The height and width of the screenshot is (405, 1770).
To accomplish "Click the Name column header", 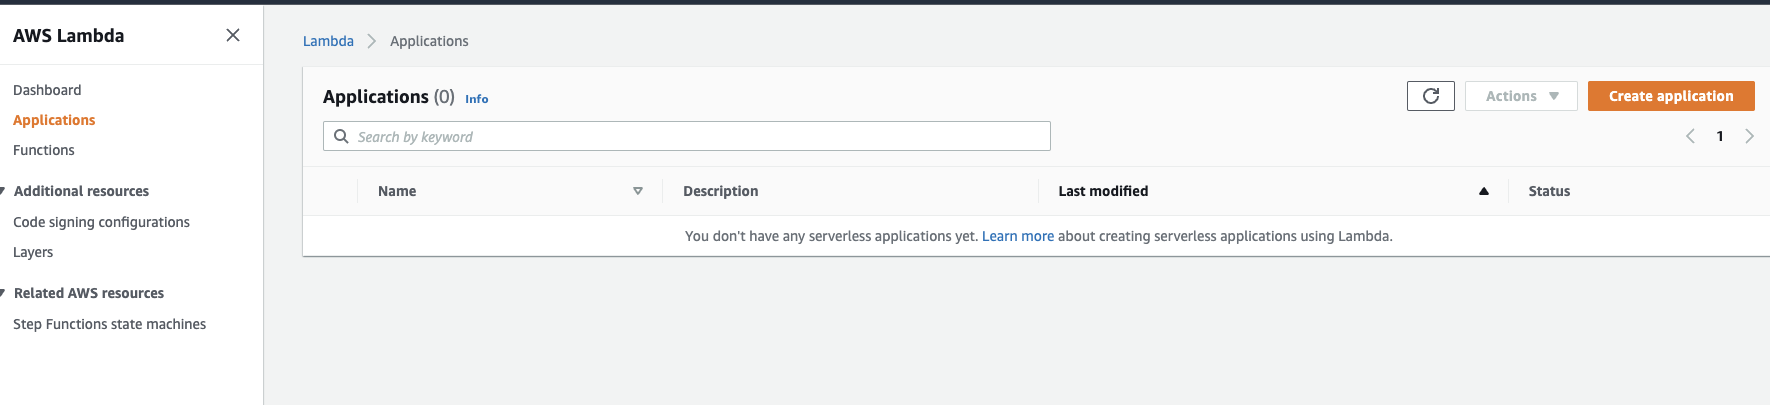I will coord(397,191).
